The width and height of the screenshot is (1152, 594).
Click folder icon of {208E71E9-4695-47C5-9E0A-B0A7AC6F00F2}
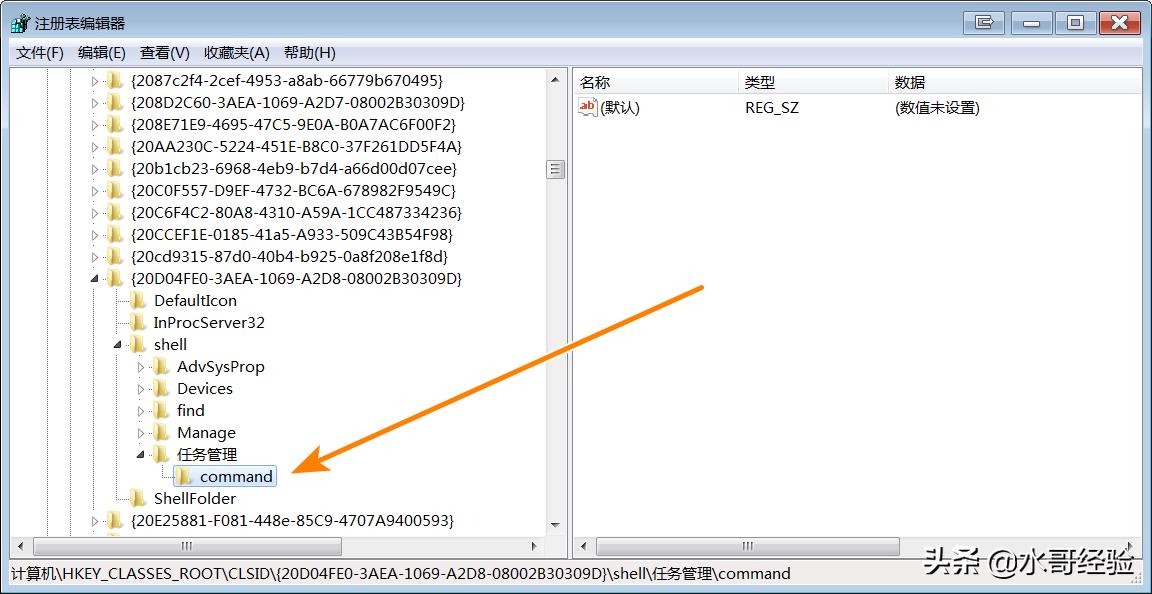[114, 124]
